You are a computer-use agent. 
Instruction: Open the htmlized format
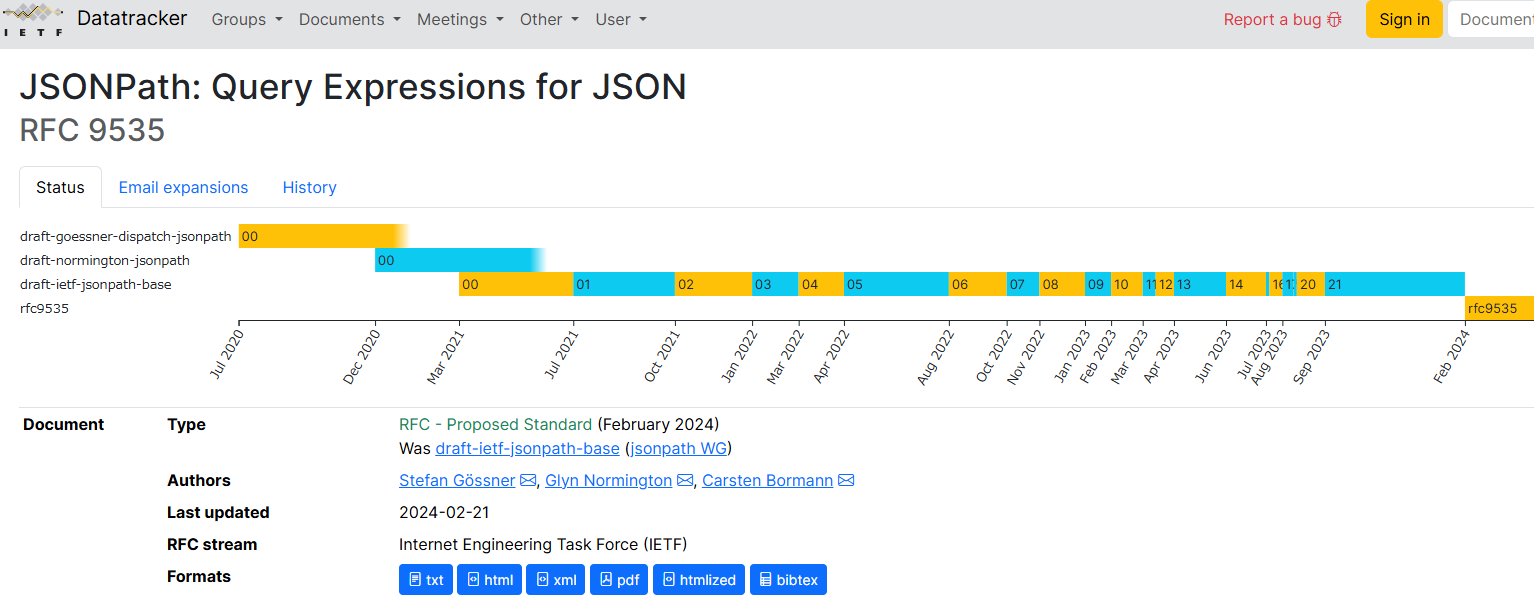(x=699, y=580)
